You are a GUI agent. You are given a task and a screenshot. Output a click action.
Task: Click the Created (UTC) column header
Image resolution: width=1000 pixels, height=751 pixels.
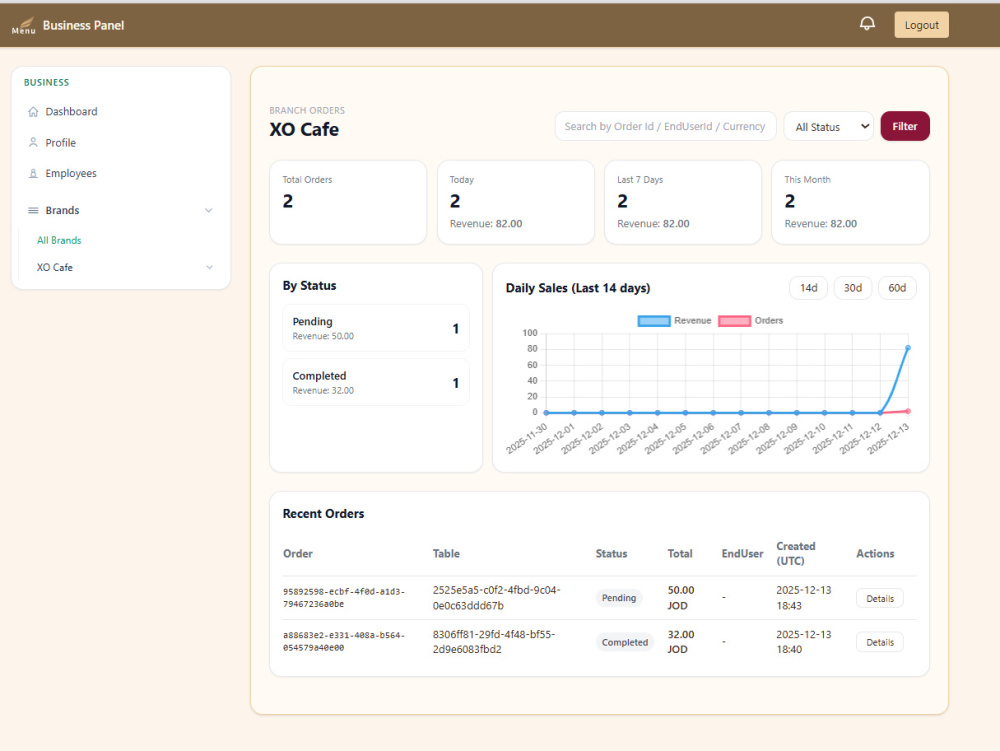point(795,554)
